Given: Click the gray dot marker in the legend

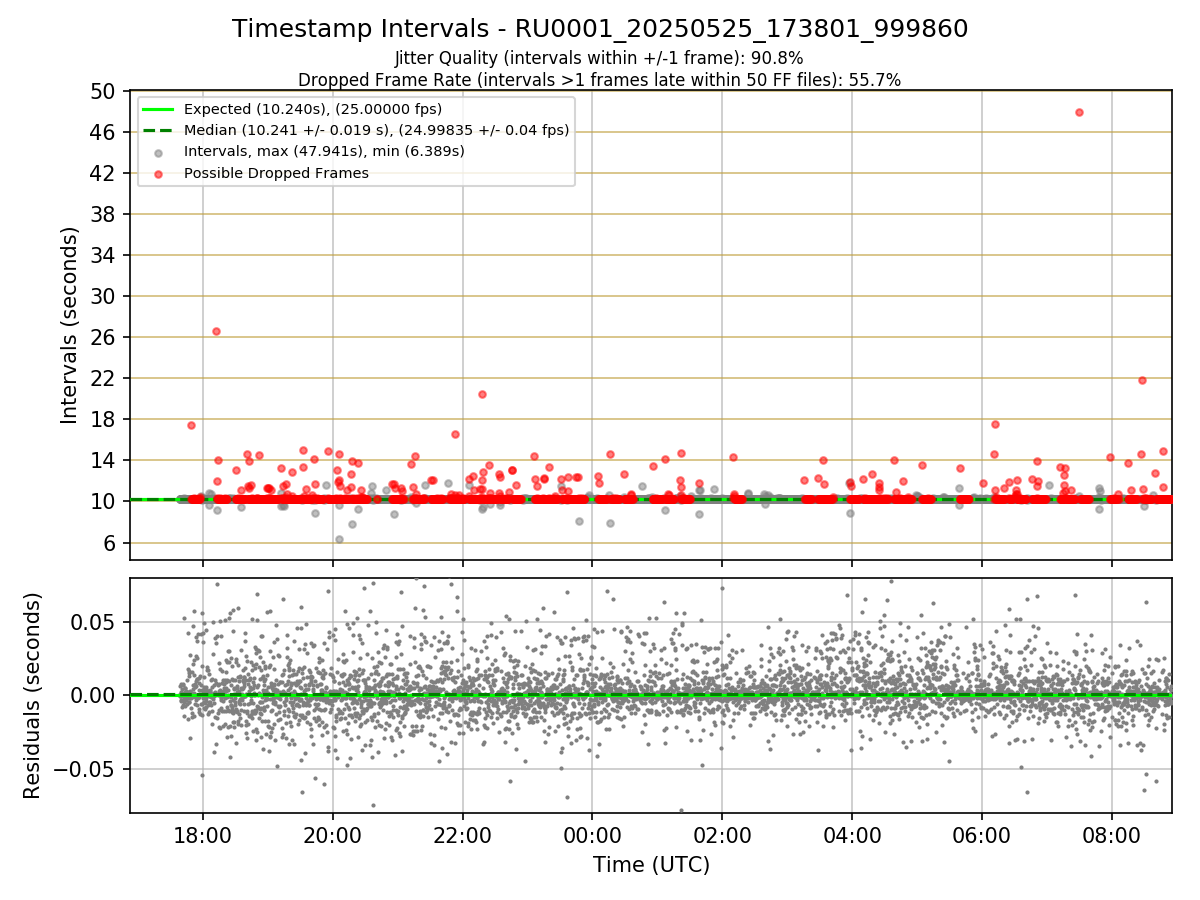Looking at the screenshot, I should tap(159, 151).
